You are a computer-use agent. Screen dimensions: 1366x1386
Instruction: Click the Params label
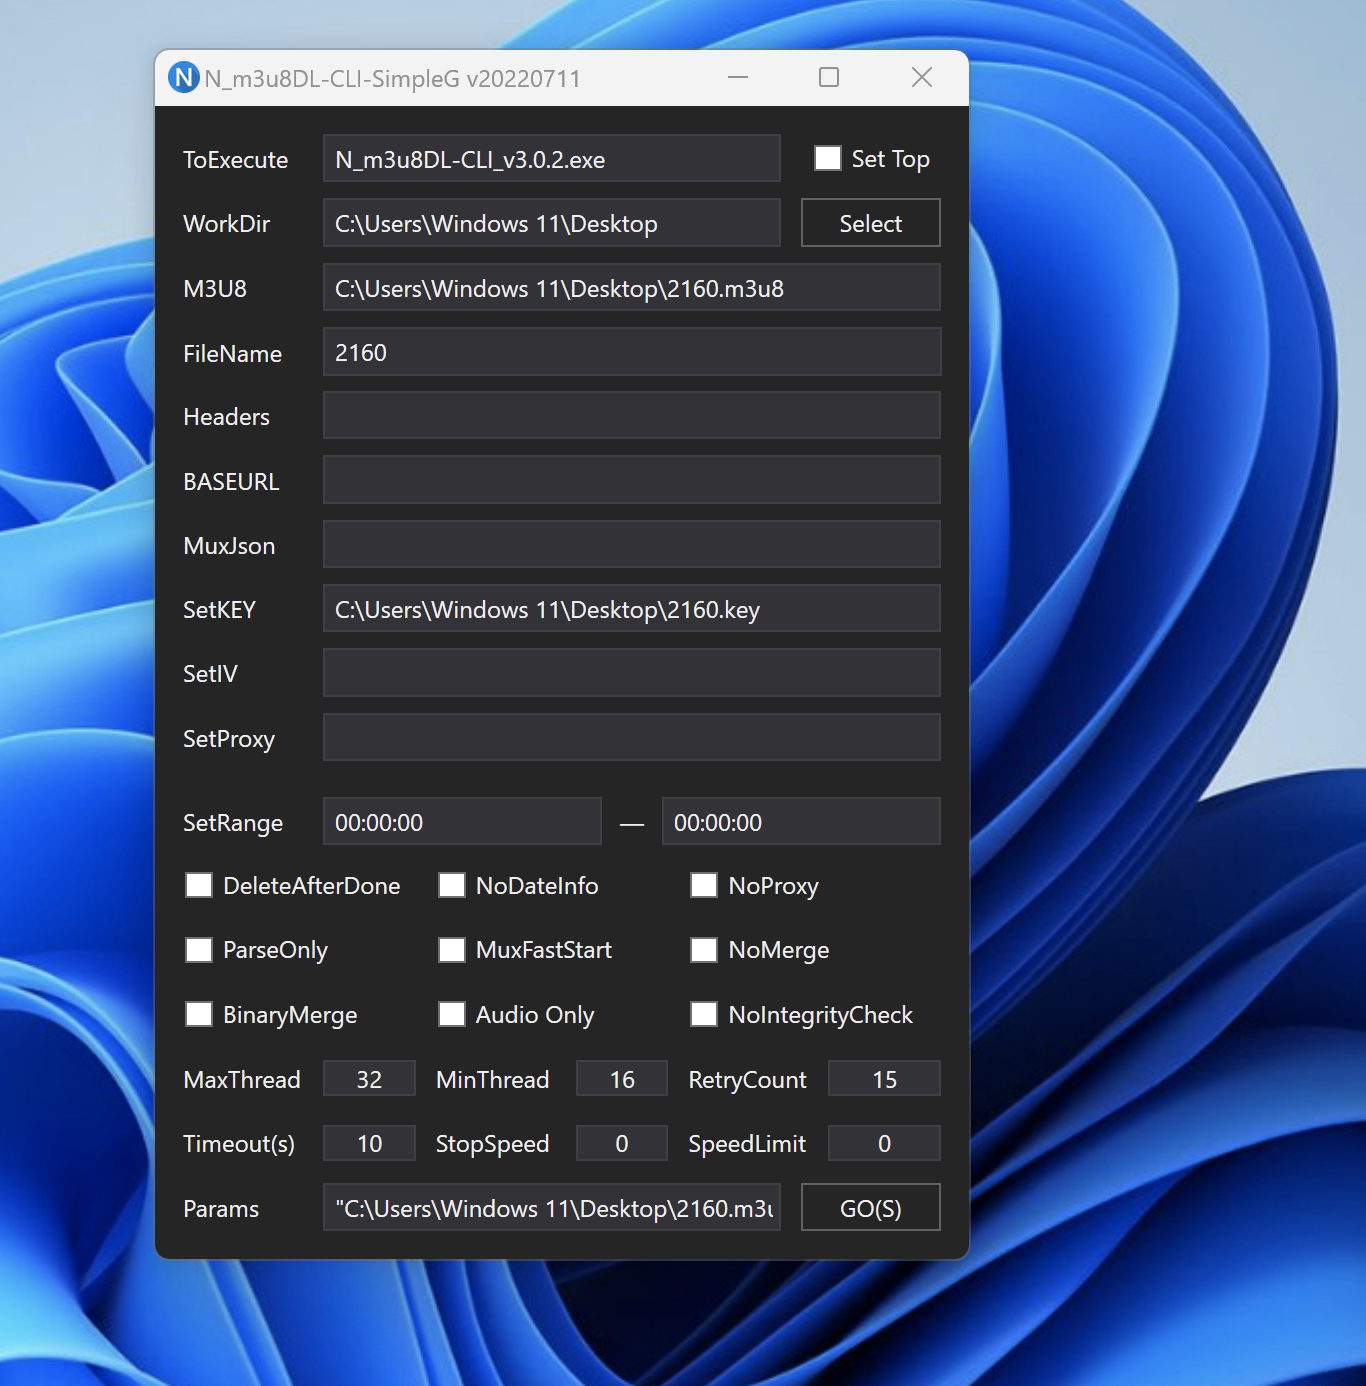pyautogui.click(x=221, y=1209)
